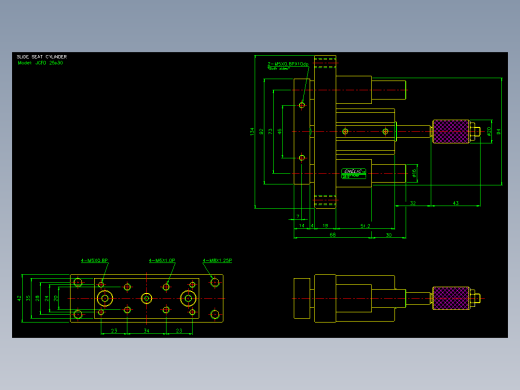The height and width of the screenshot is (390, 520).
Task: Click the 42 height dimension beside the plate view
Action: 19,298
